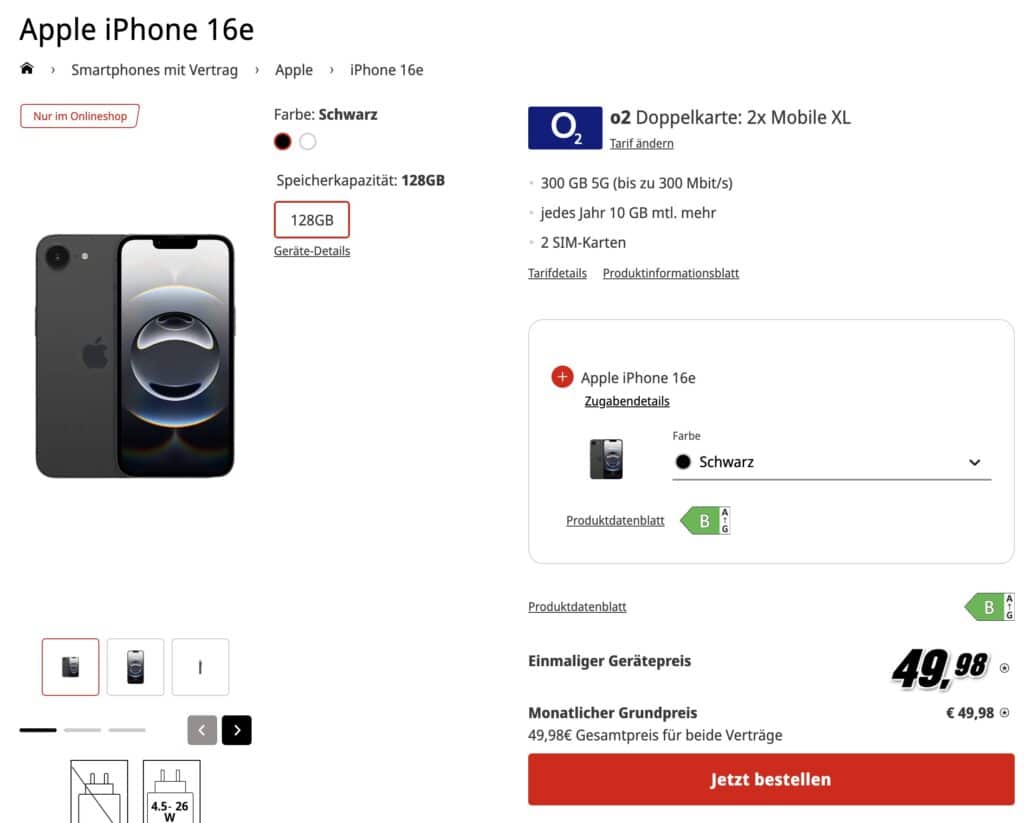Select the second product thumbnail image
The height and width of the screenshot is (823, 1024).
coord(136,667)
